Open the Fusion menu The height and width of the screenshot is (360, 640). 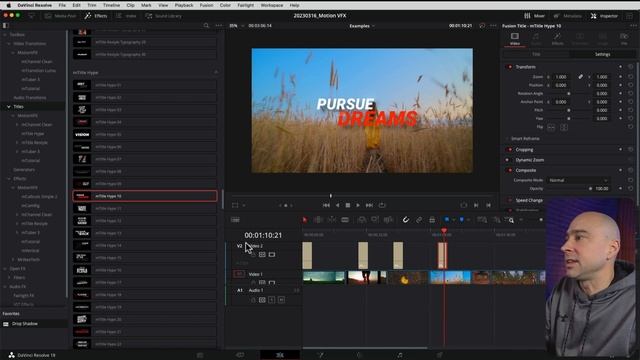tap(206, 5)
